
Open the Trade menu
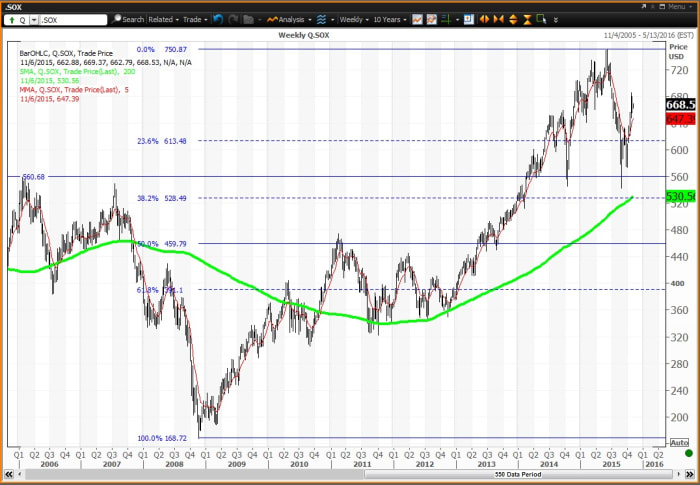(x=194, y=19)
